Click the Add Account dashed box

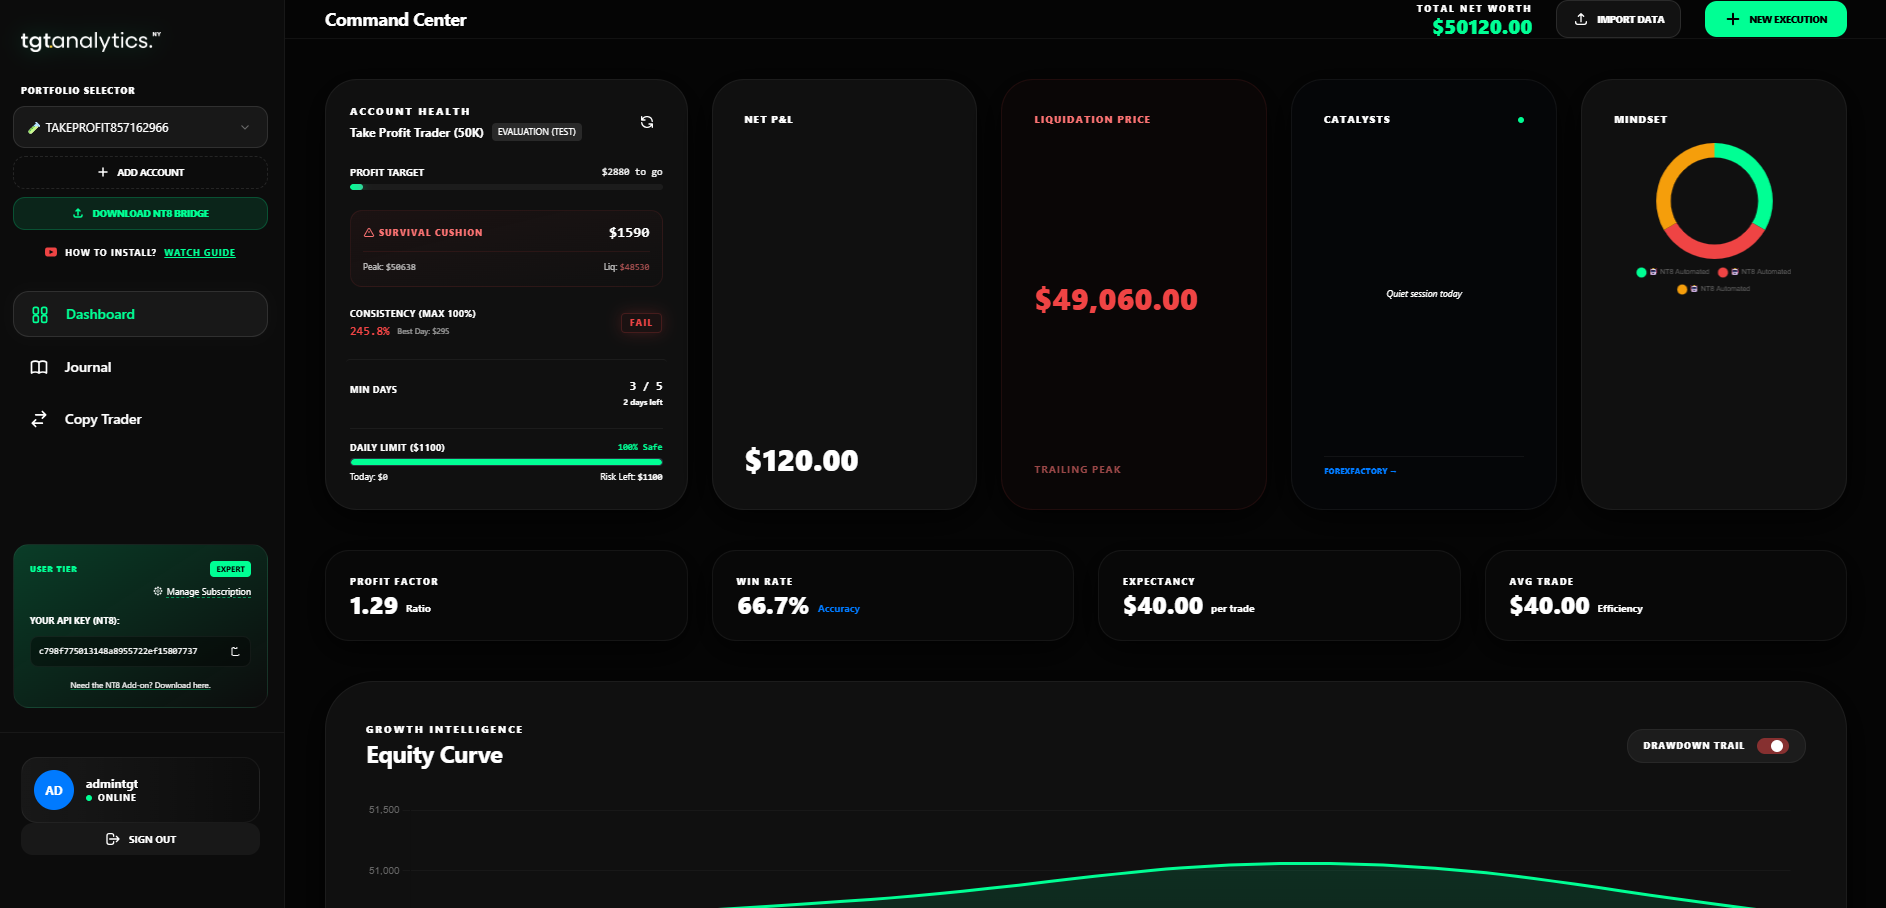[x=140, y=173]
